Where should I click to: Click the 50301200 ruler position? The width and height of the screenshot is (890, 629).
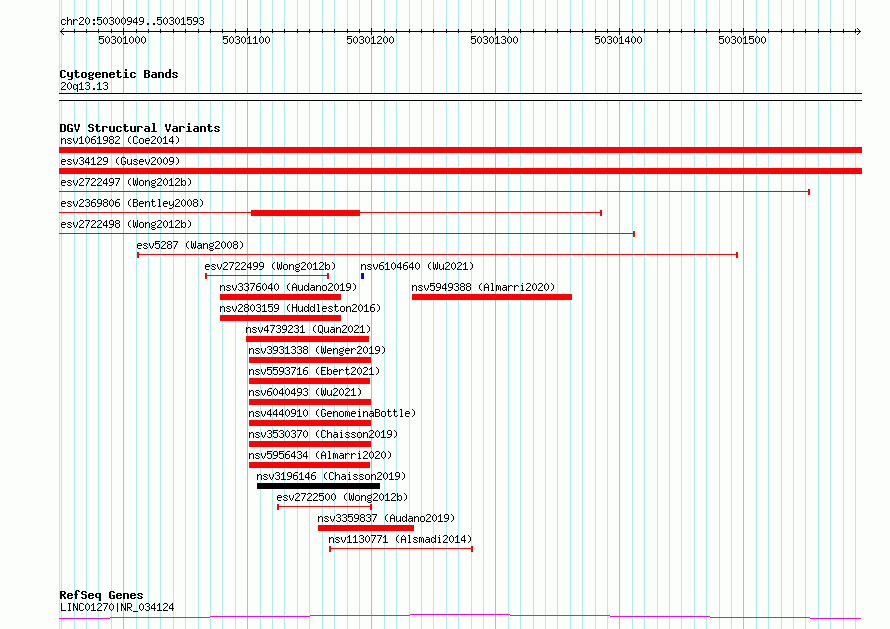pos(370,40)
